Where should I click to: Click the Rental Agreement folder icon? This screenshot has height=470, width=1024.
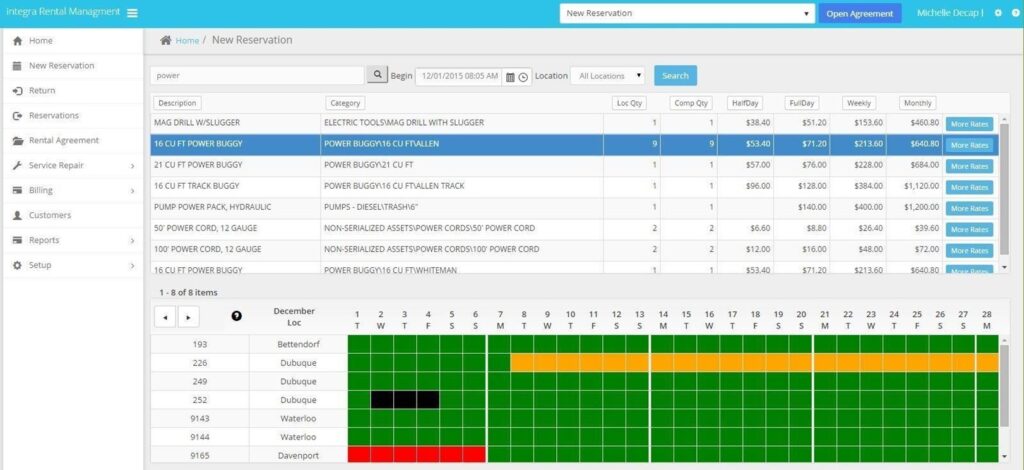[18, 140]
